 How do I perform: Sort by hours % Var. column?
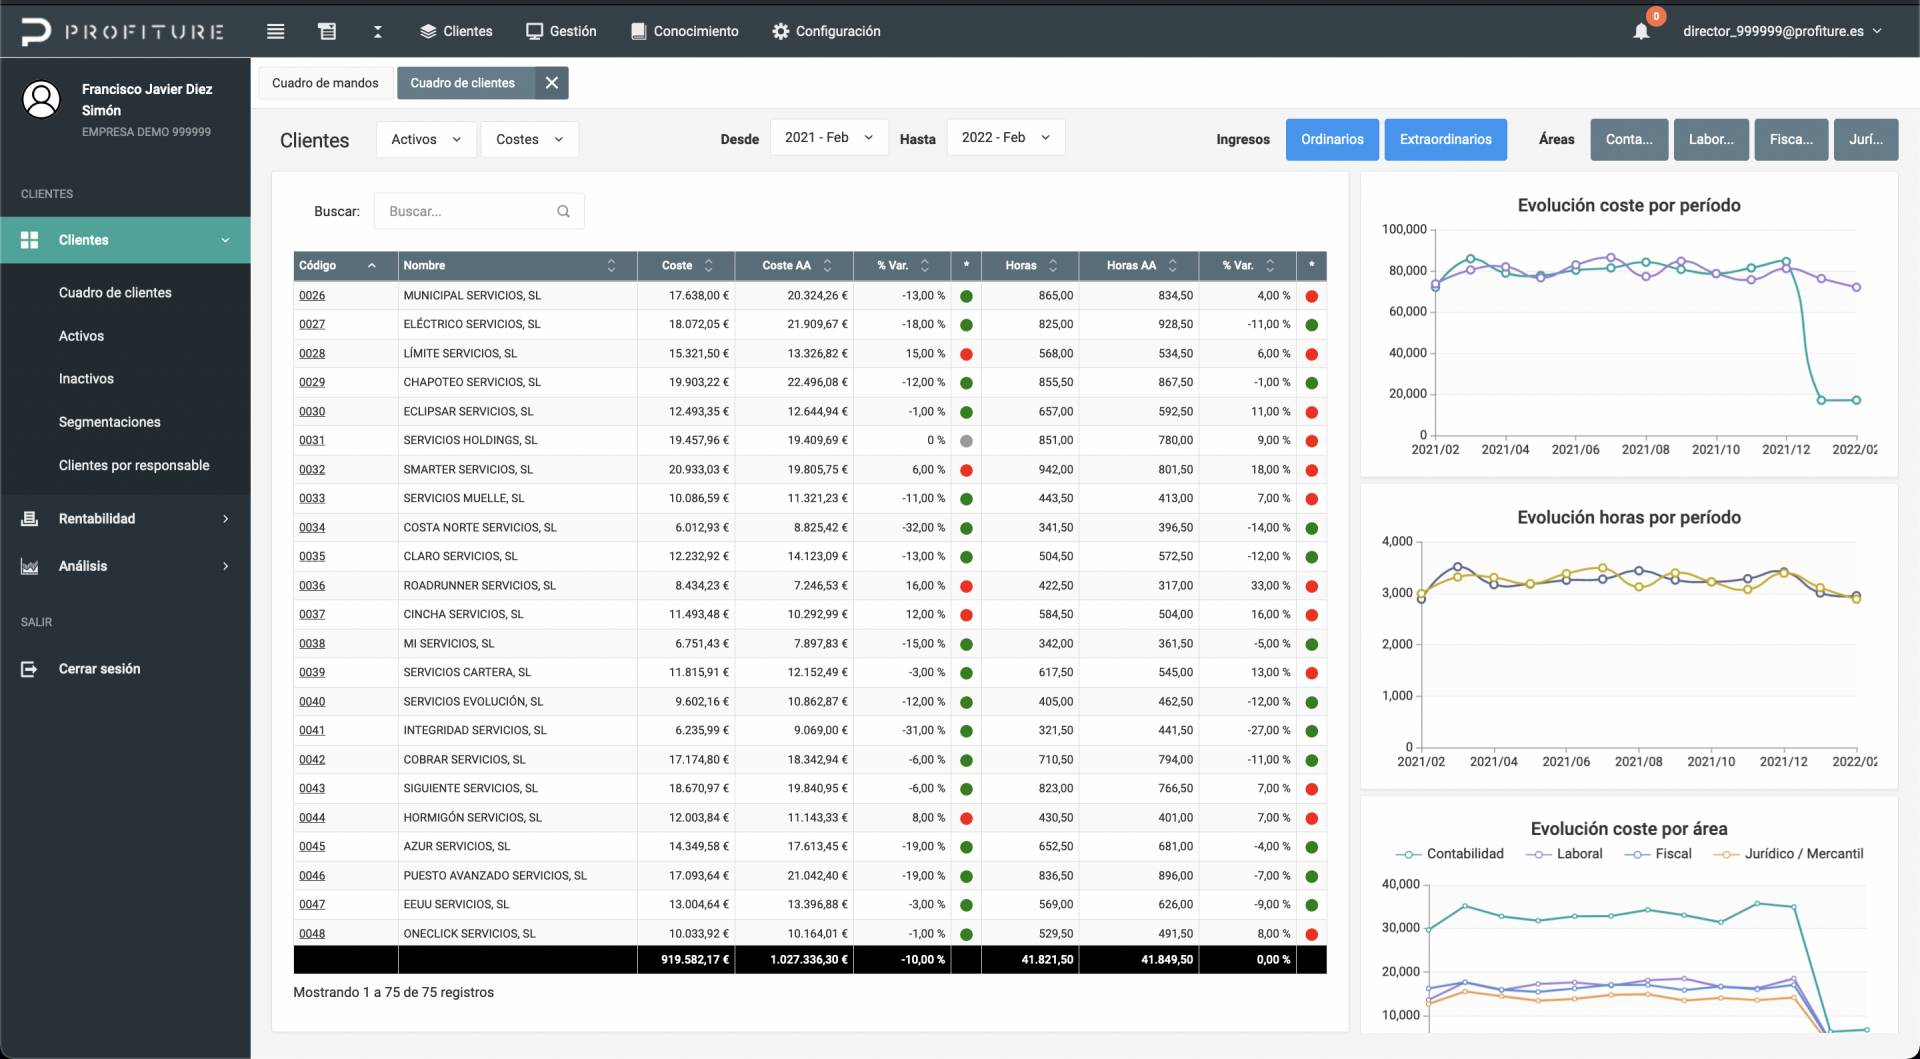(1270, 265)
